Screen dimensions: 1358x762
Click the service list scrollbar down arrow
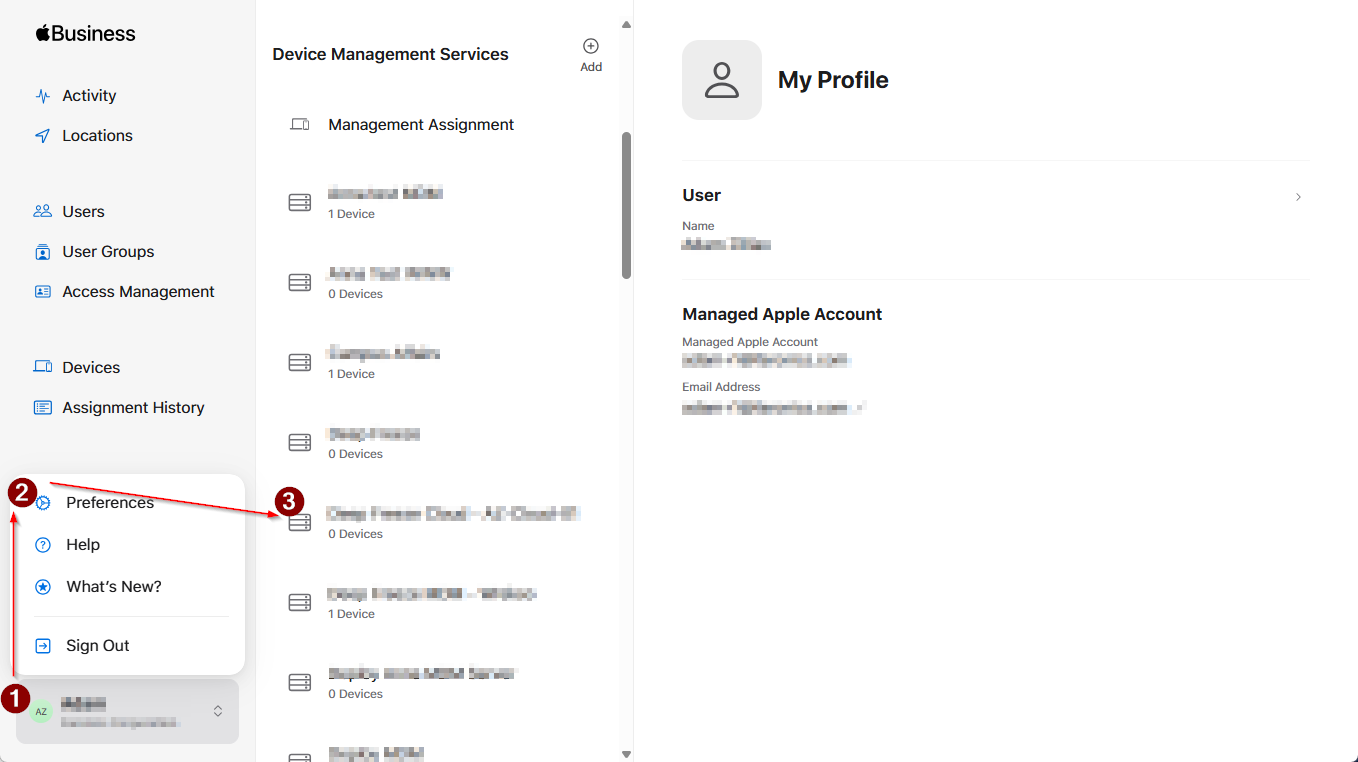[626, 754]
